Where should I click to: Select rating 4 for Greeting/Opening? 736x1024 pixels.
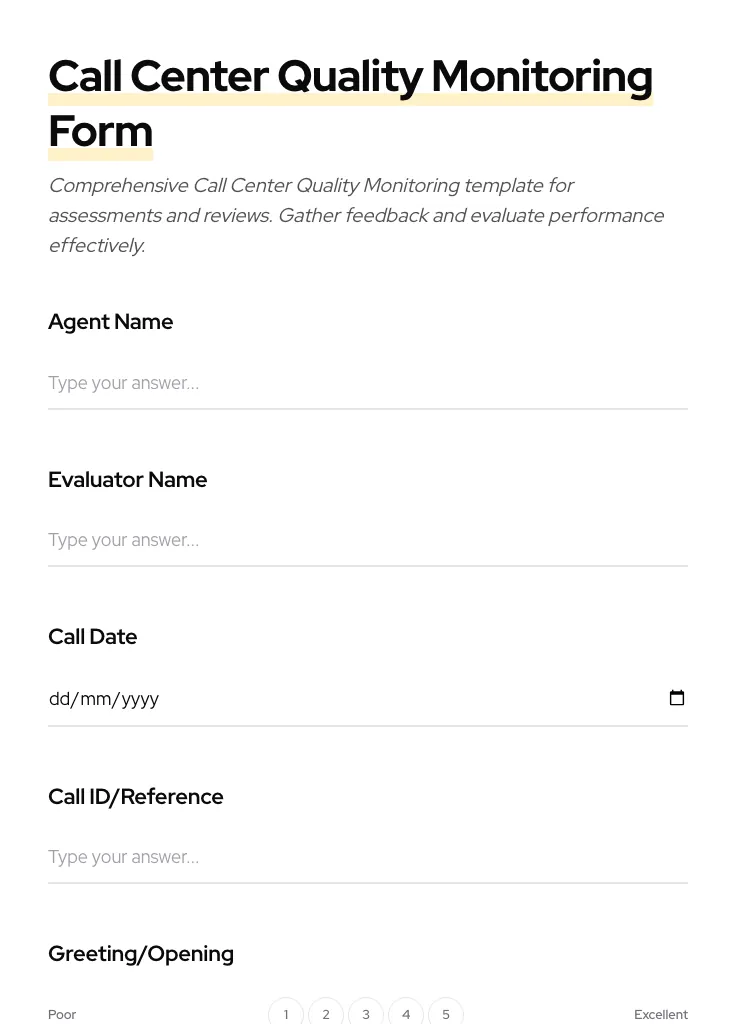(406, 1013)
